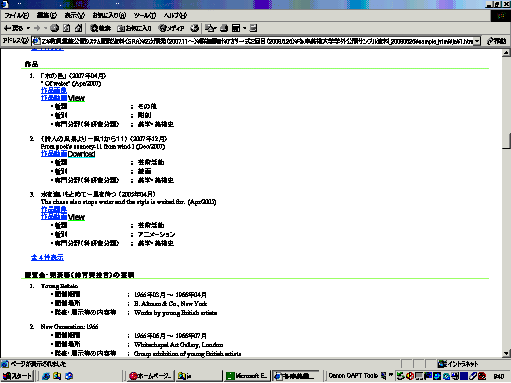Open the History toolbar icon
Viewport: 511px width, 383px height.
point(195,28)
